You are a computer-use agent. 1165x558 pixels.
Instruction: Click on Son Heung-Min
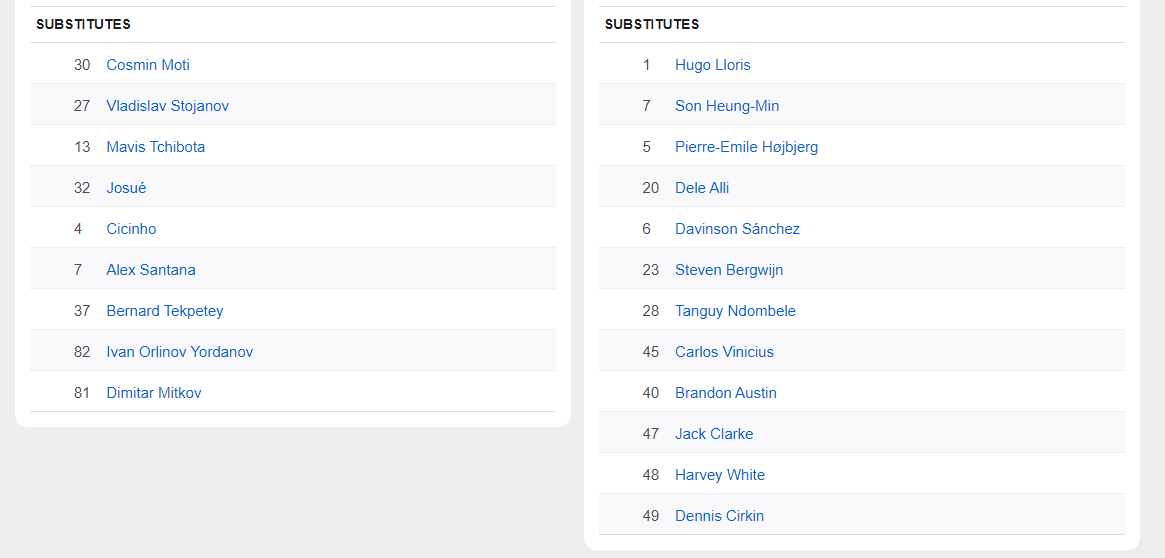[727, 106]
